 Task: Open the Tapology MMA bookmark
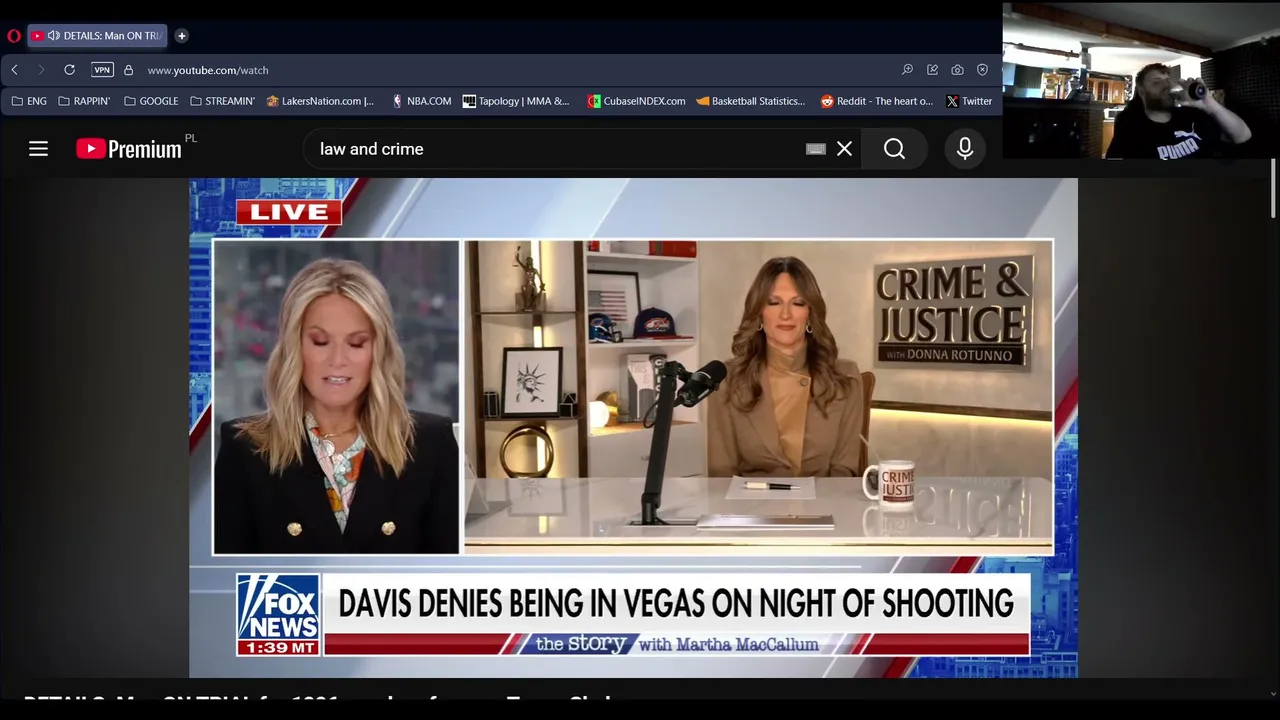pos(516,101)
